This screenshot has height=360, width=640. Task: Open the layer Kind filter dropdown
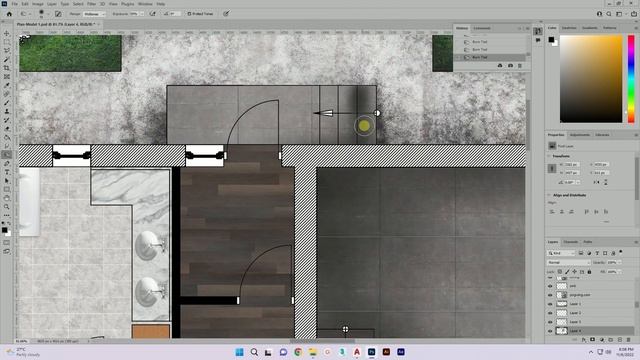coord(561,253)
